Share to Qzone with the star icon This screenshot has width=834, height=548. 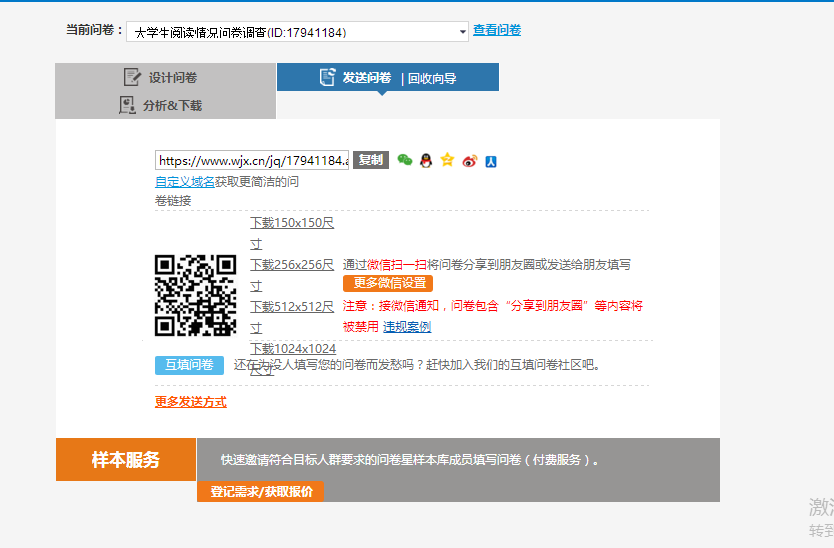[447, 160]
